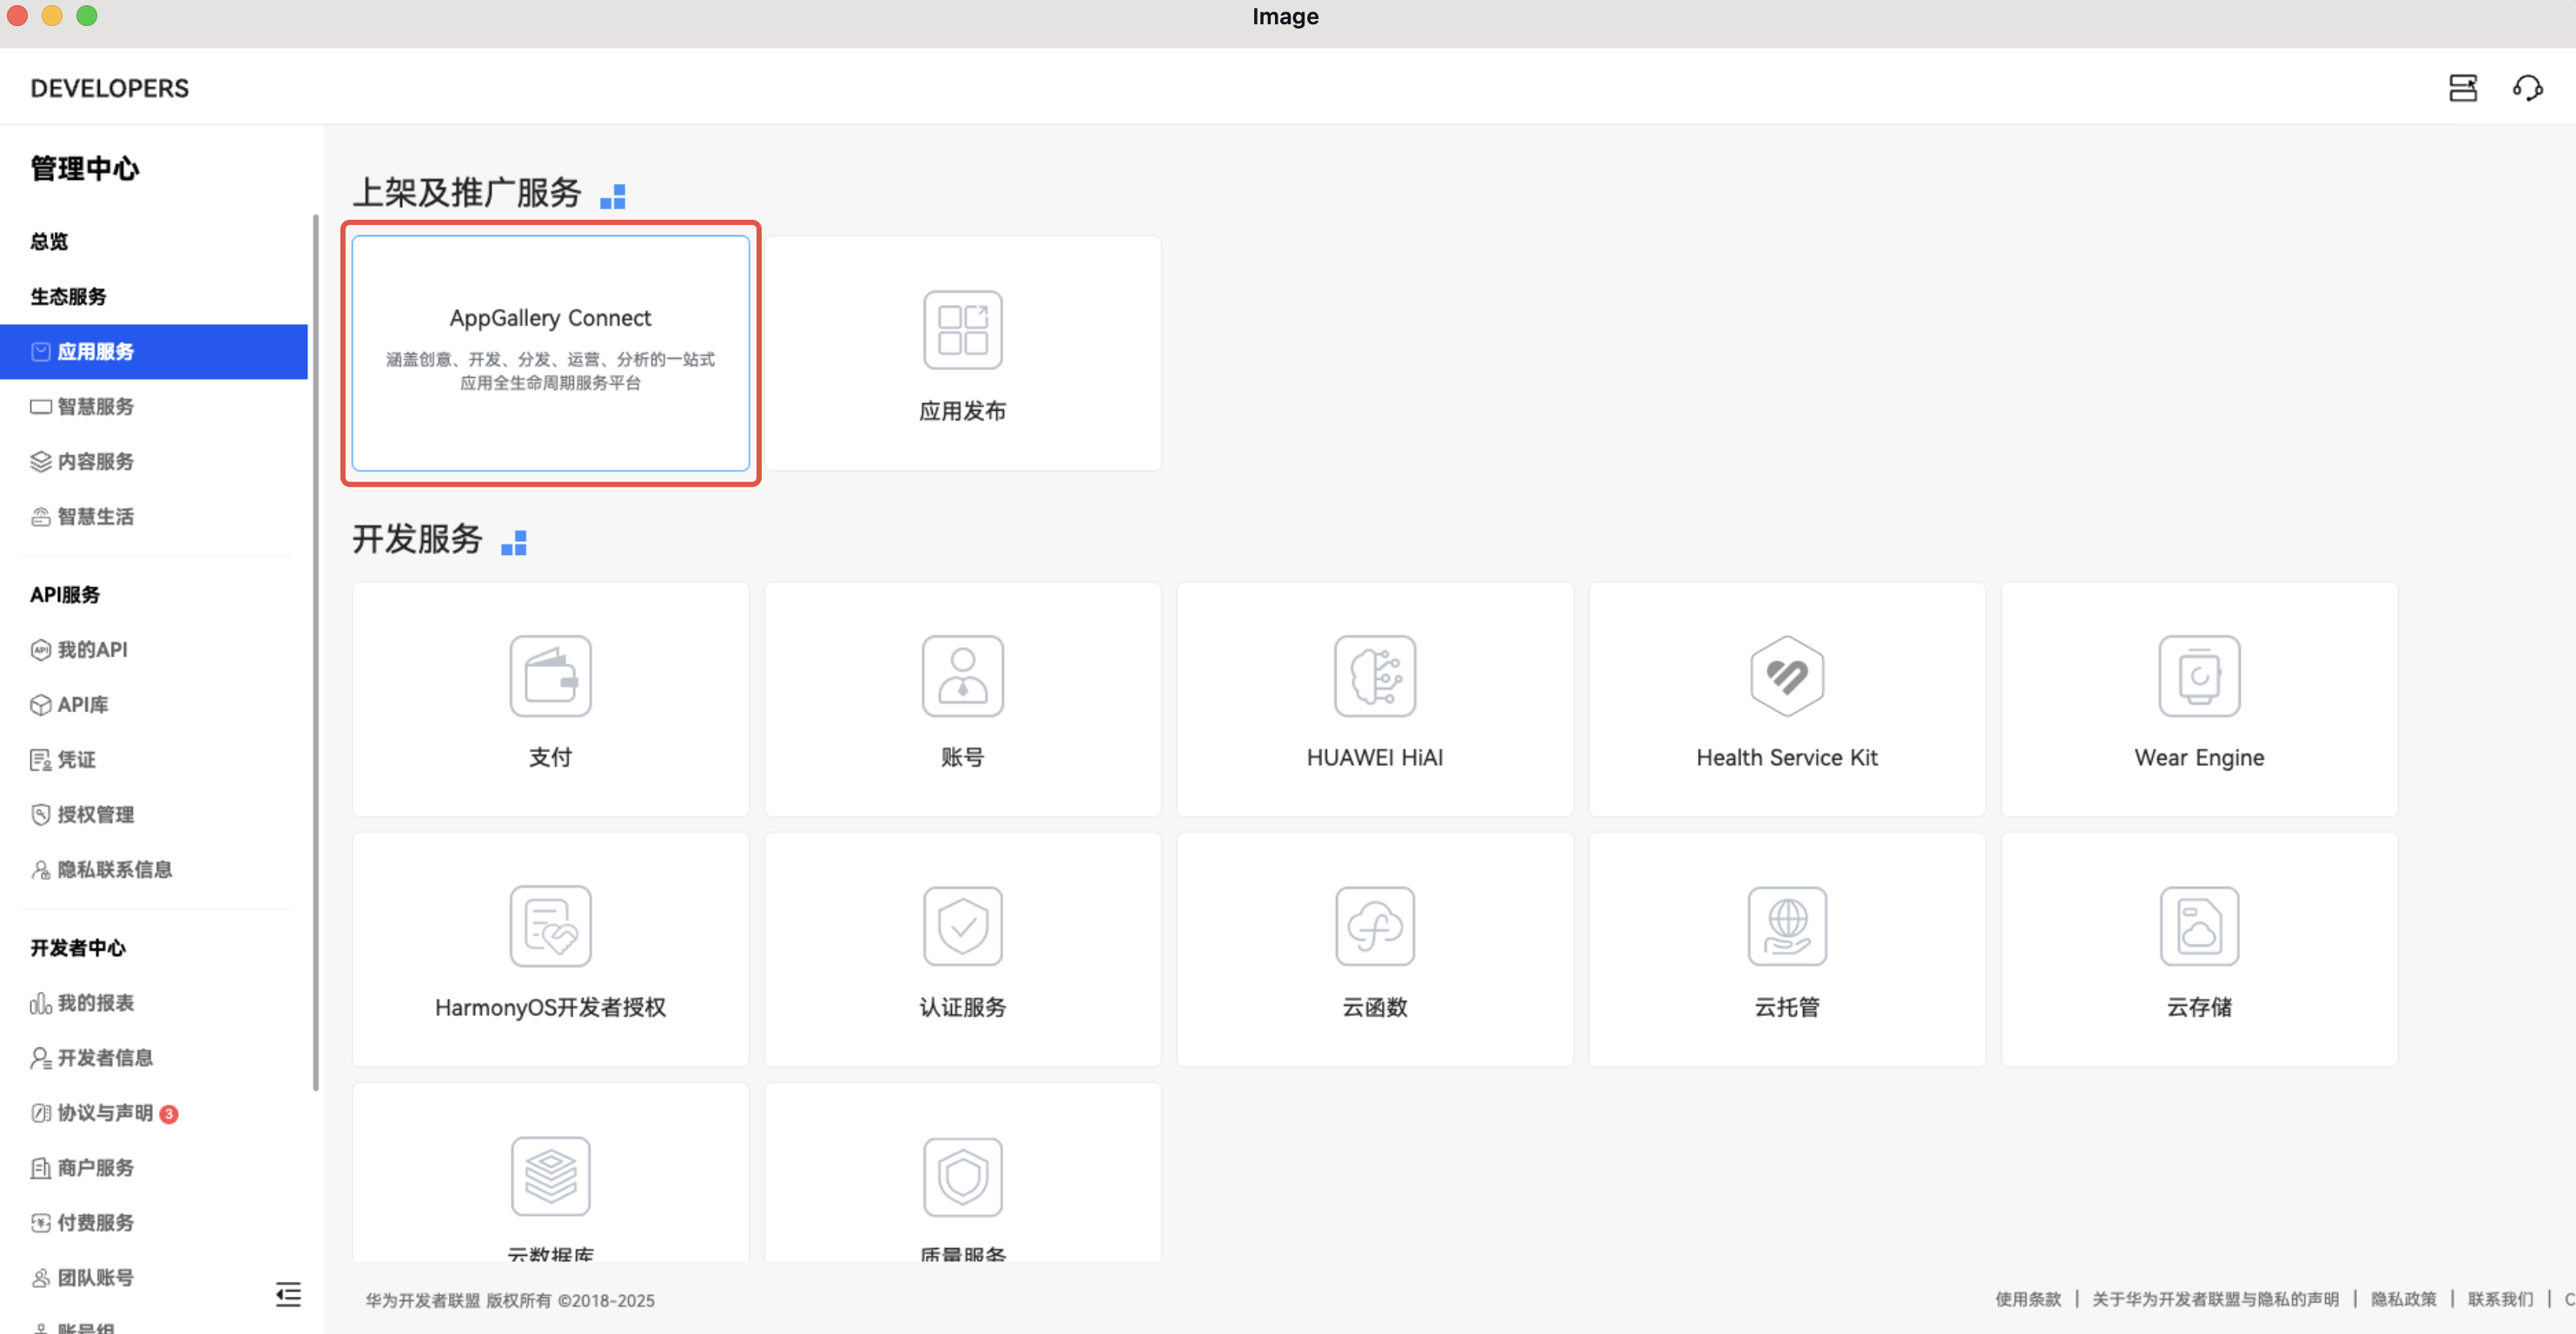Select 应用服务 in the sidebar
The image size is (2576, 1334).
tap(154, 351)
